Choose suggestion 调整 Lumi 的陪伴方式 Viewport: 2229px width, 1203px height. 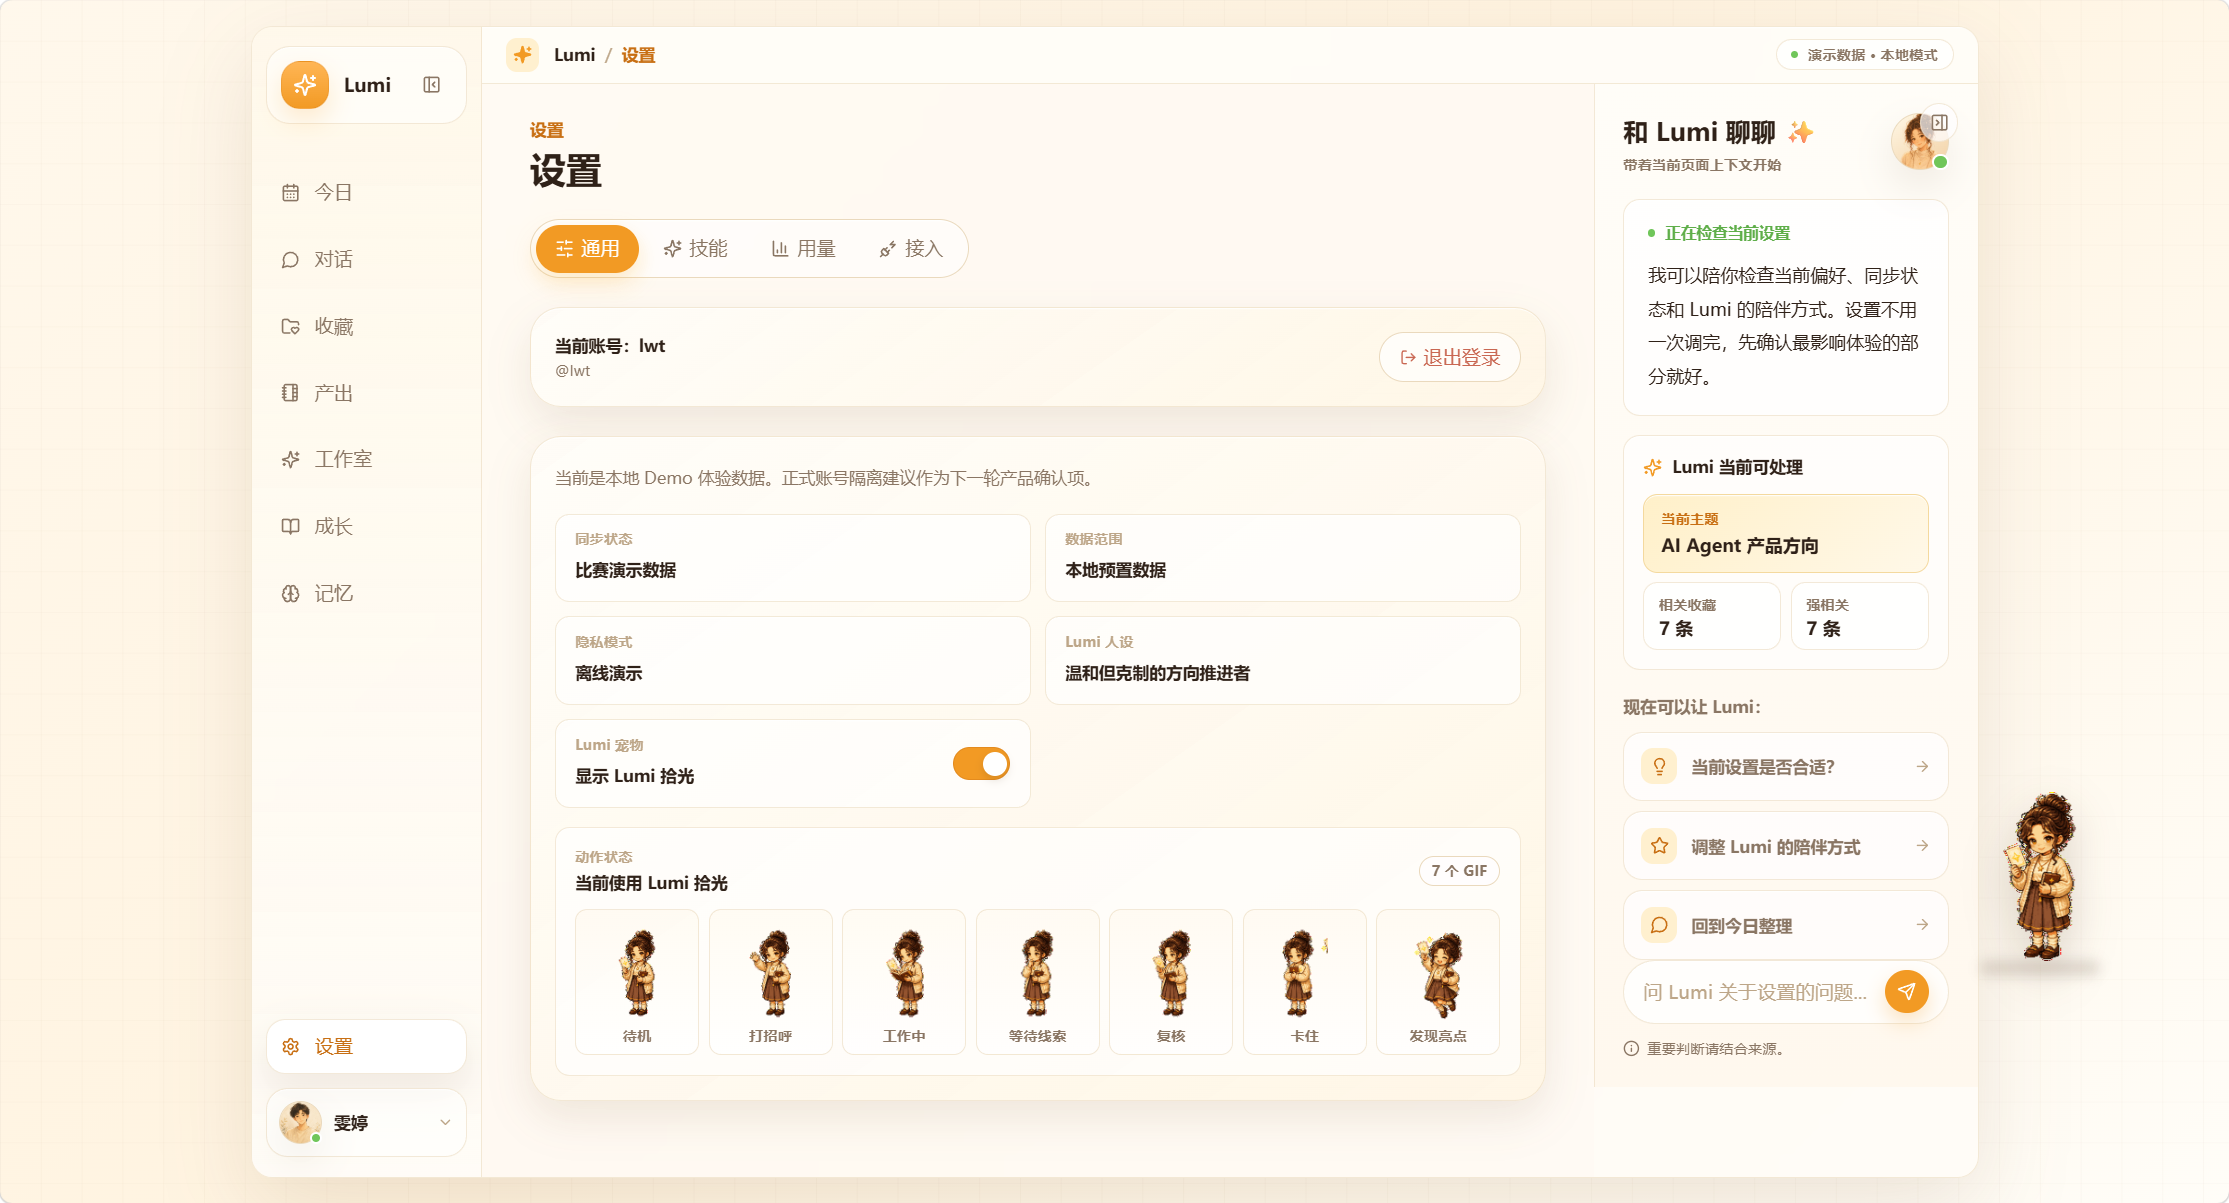pos(1785,846)
